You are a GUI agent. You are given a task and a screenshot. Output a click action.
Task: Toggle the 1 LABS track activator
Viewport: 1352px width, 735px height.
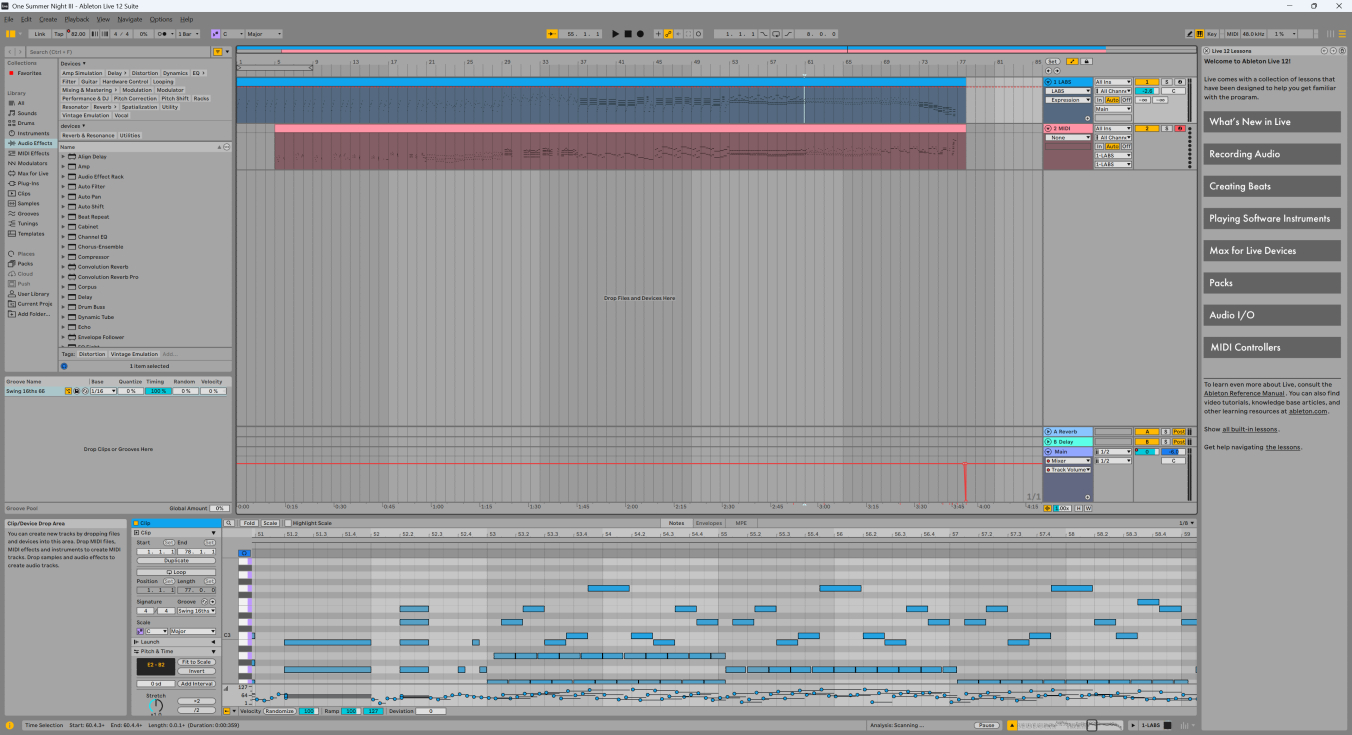(x=1146, y=82)
